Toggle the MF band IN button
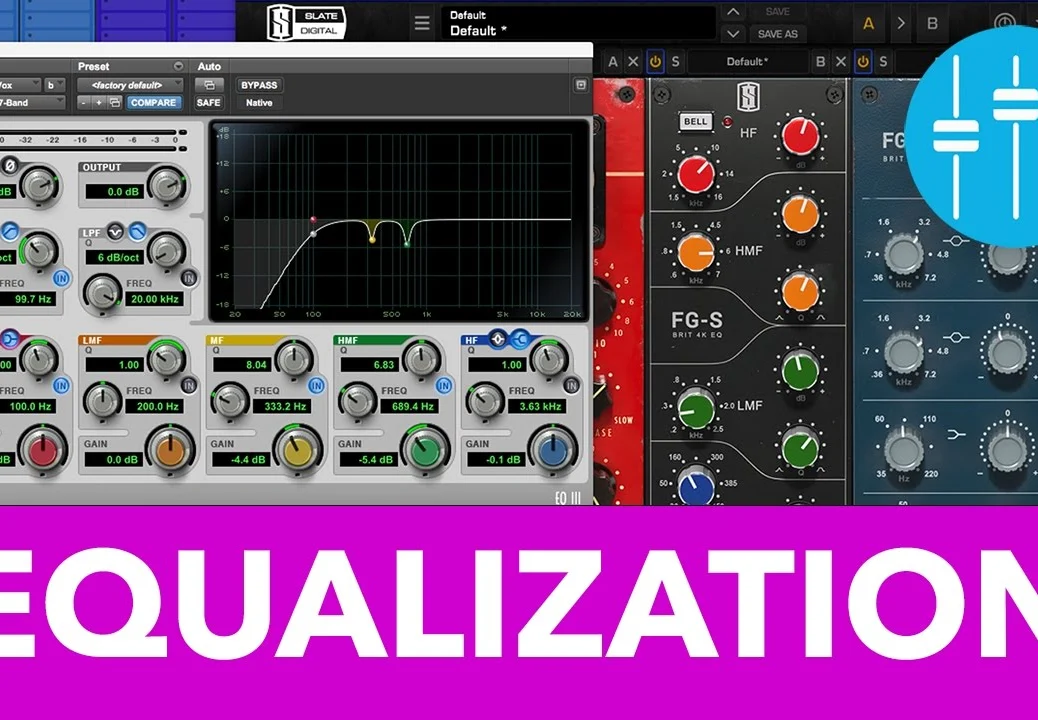The height and width of the screenshot is (720, 1038). [x=316, y=385]
